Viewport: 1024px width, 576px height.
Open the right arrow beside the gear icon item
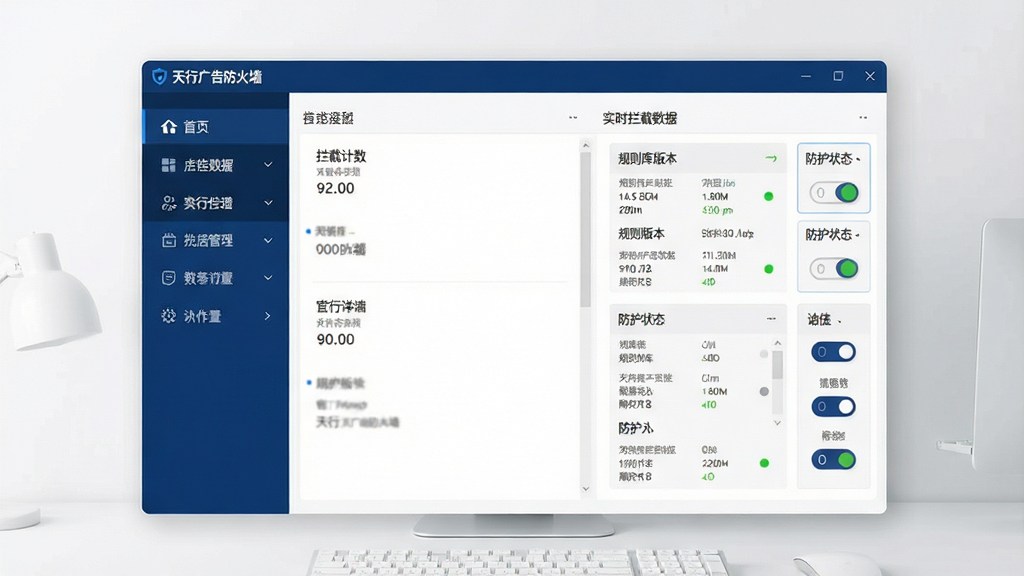coord(268,316)
